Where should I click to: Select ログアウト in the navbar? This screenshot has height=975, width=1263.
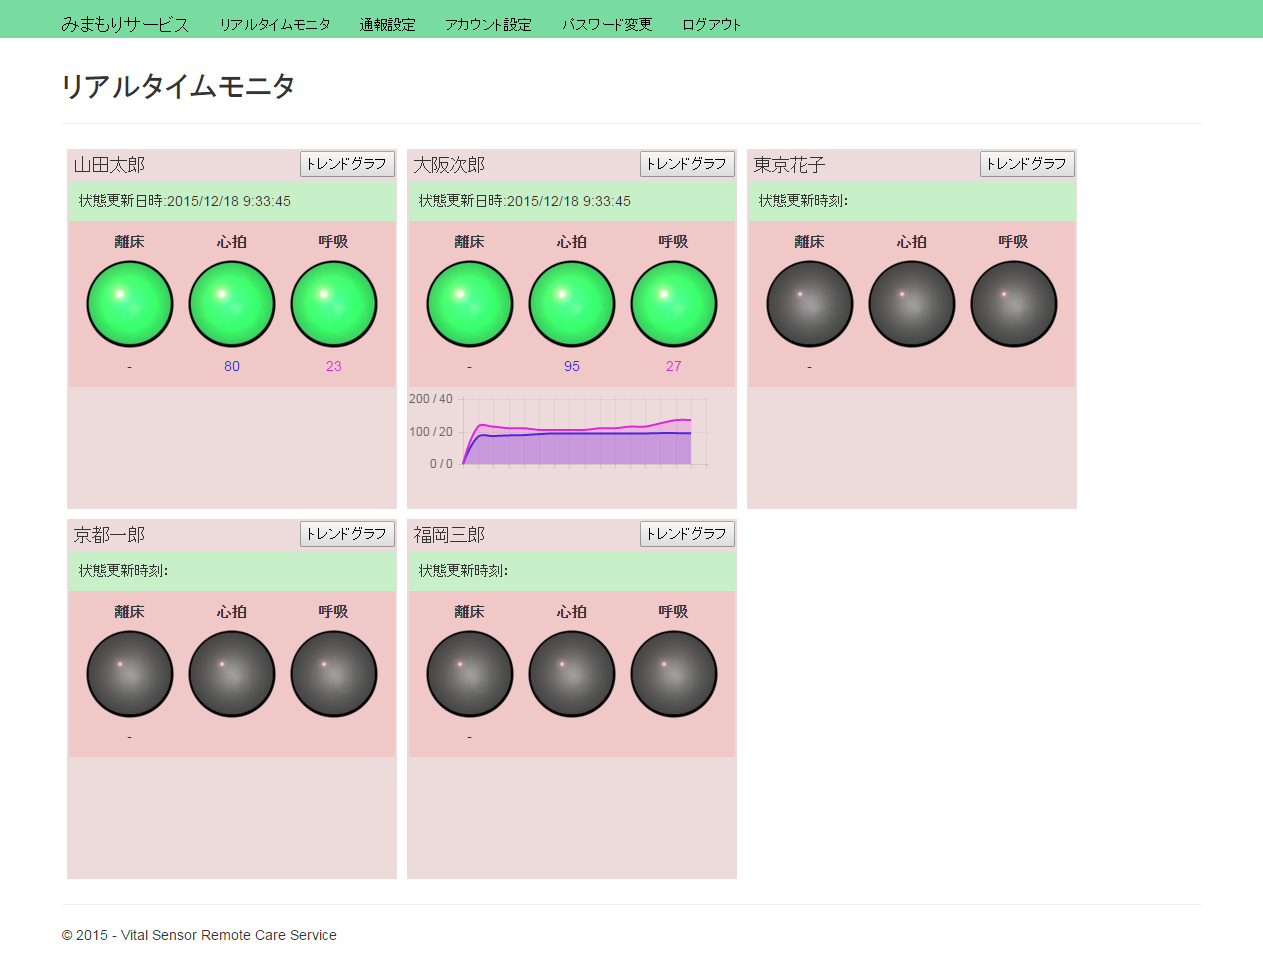712,24
